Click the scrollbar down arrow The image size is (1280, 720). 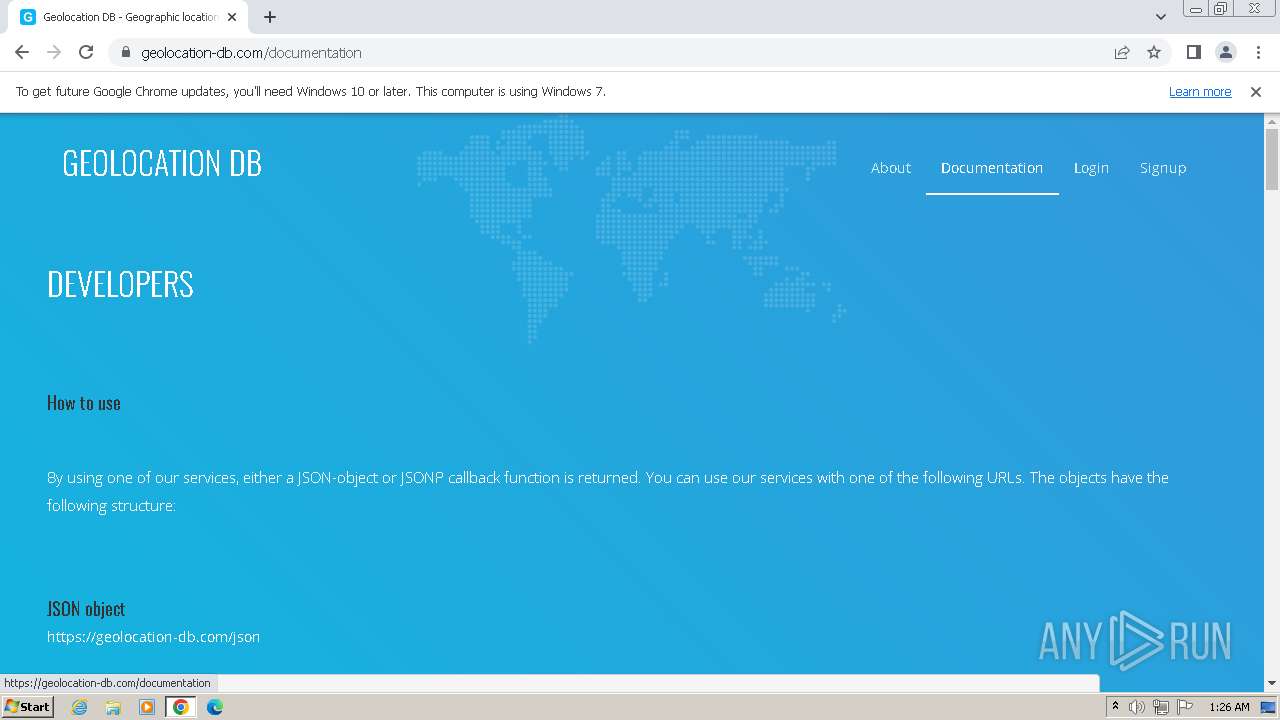click(x=1272, y=683)
